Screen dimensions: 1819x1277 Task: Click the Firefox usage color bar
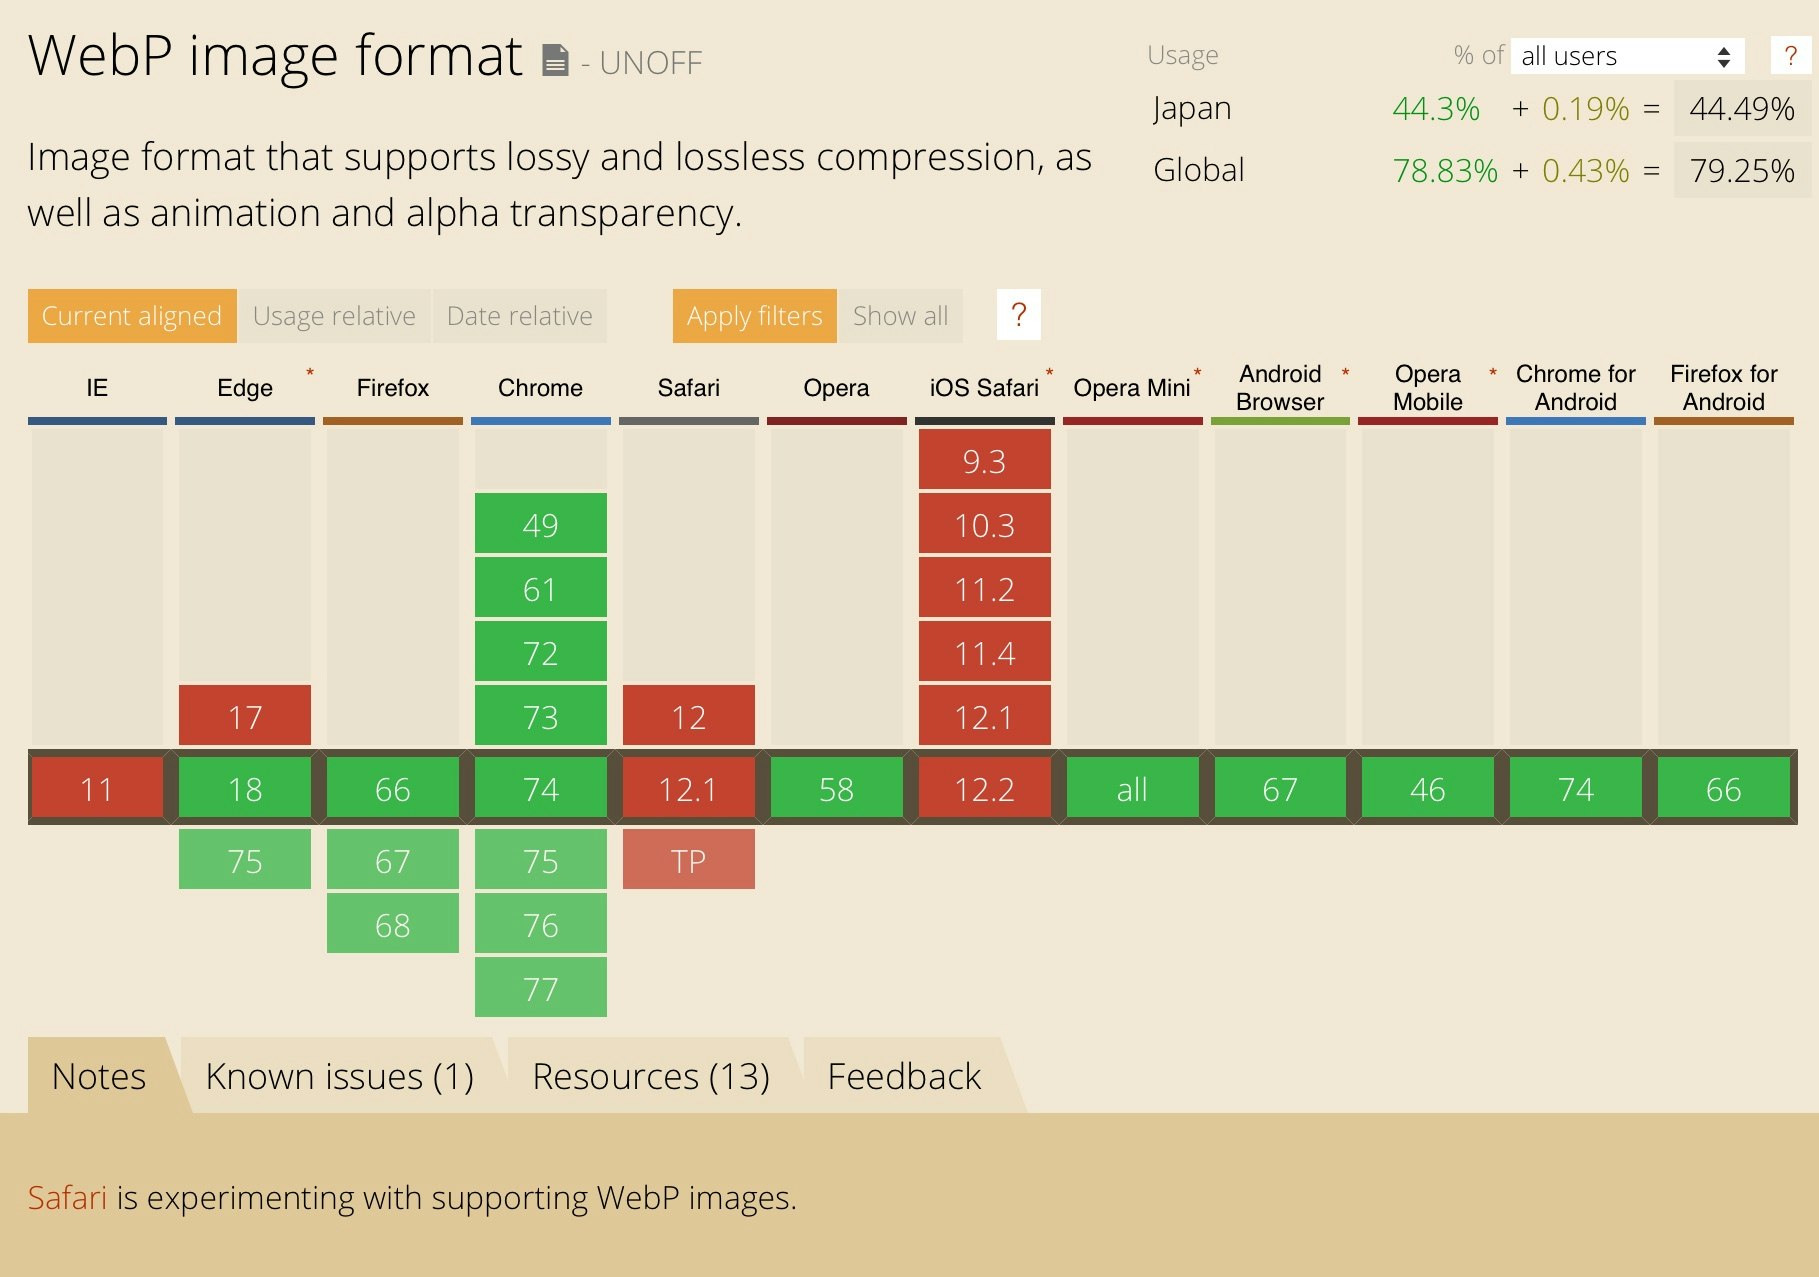(392, 420)
